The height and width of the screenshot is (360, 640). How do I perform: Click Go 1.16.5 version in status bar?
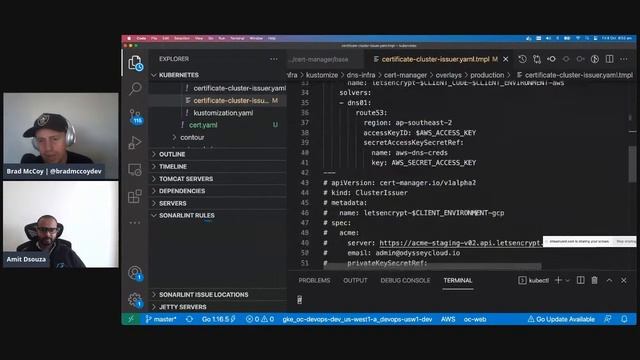[x=219, y=319]
